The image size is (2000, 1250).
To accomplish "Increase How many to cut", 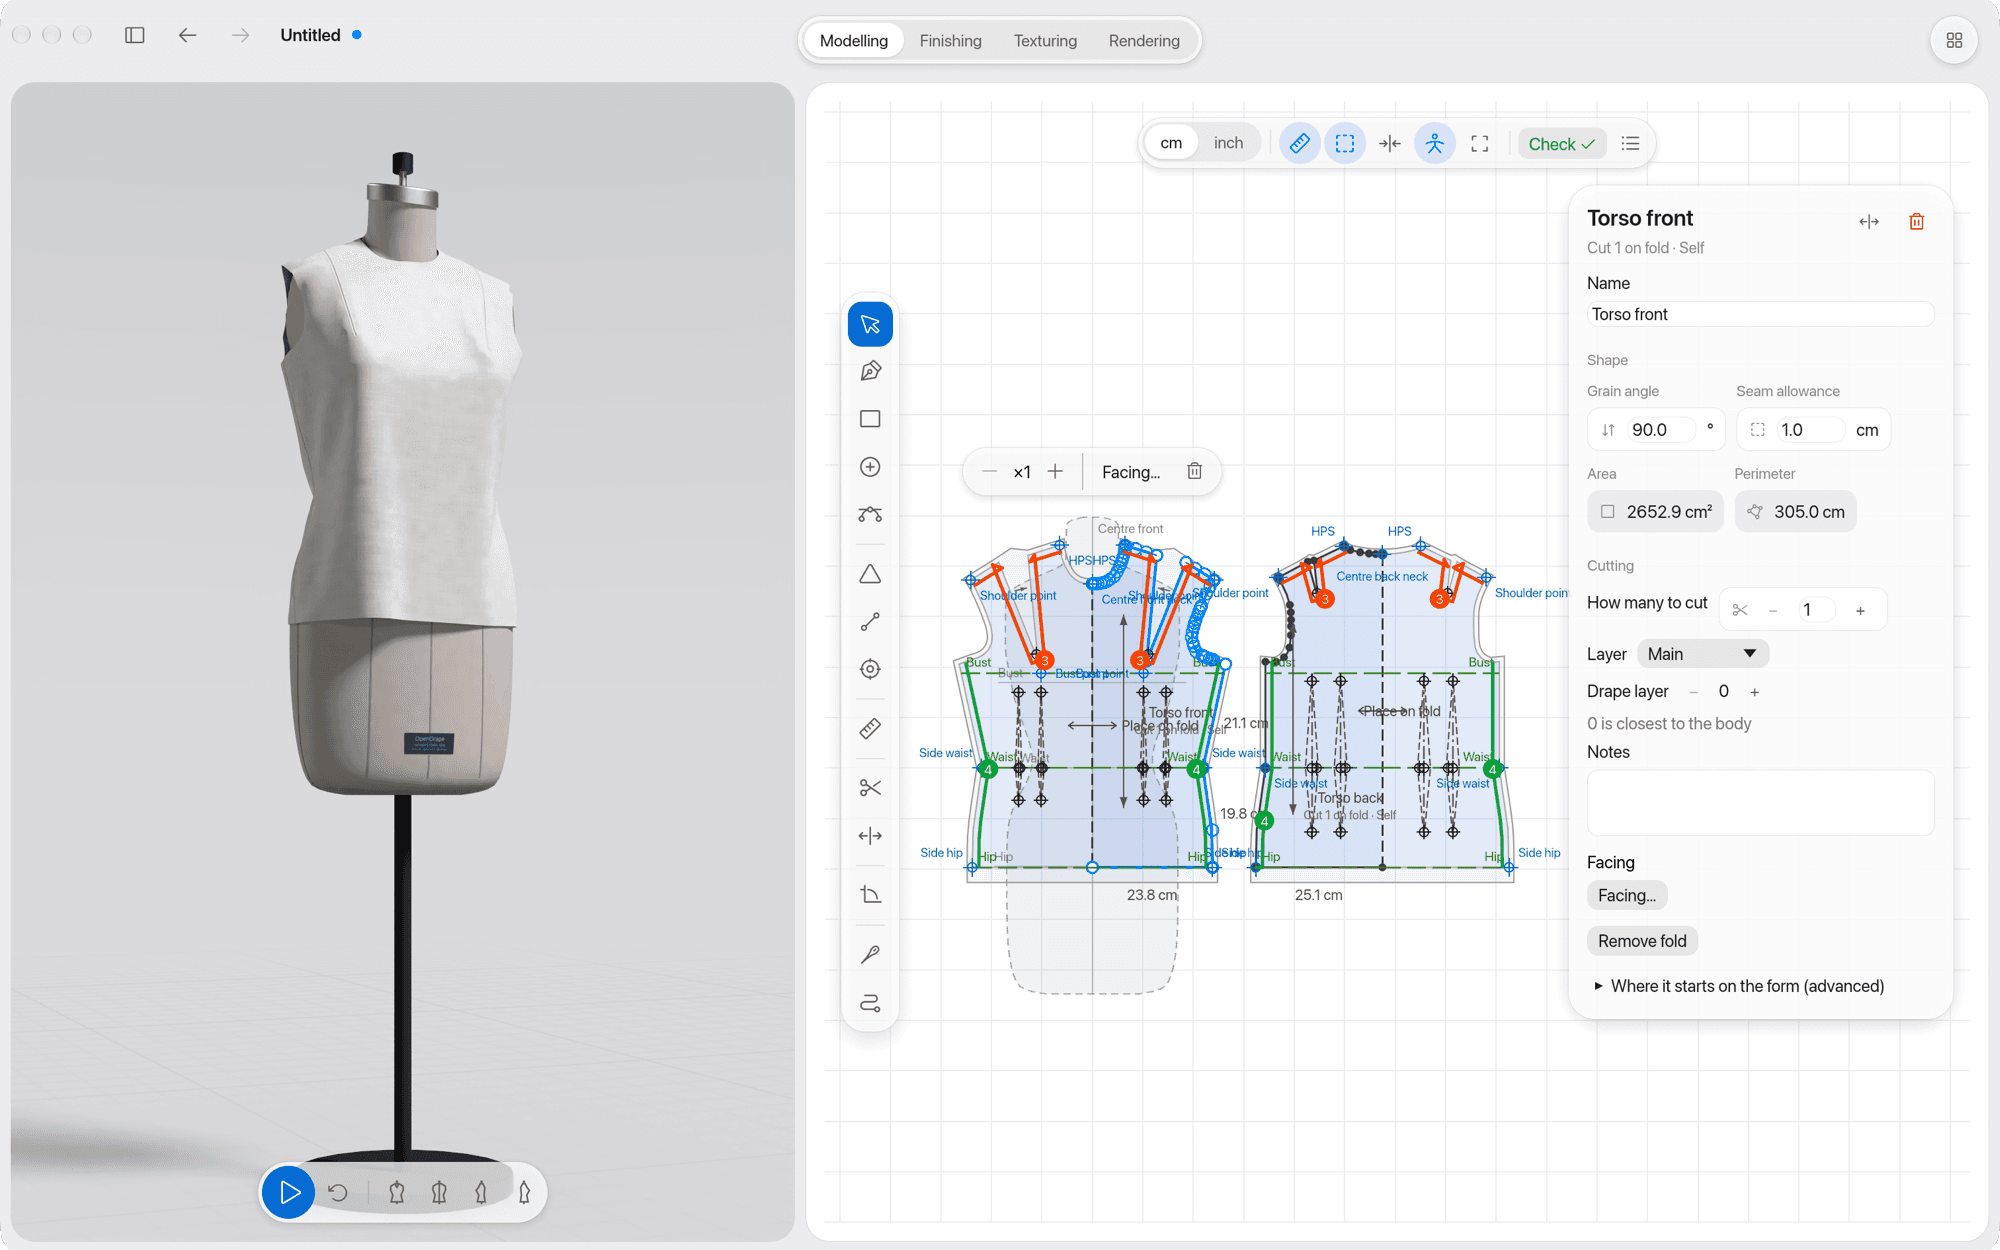I will pyautogui.click(x=1860, y=610).
